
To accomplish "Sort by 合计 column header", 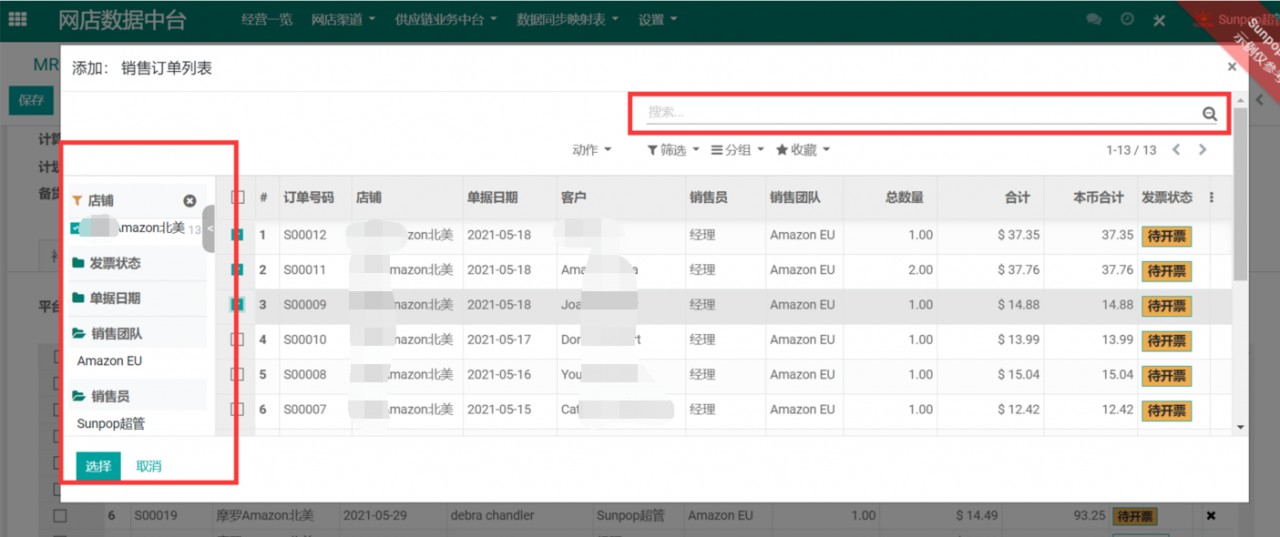I will point(1017,198).
